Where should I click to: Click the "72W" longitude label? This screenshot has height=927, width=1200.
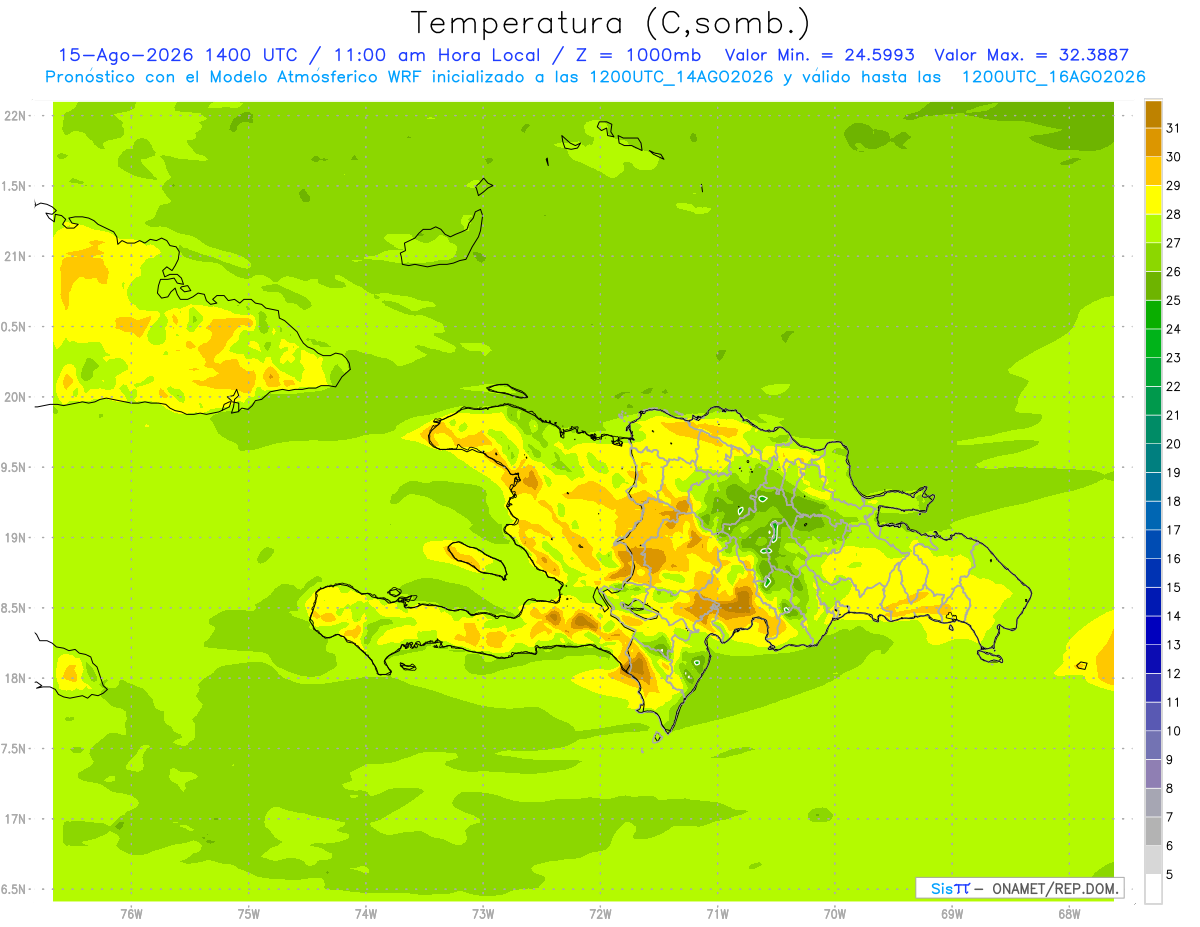[601, 914]
